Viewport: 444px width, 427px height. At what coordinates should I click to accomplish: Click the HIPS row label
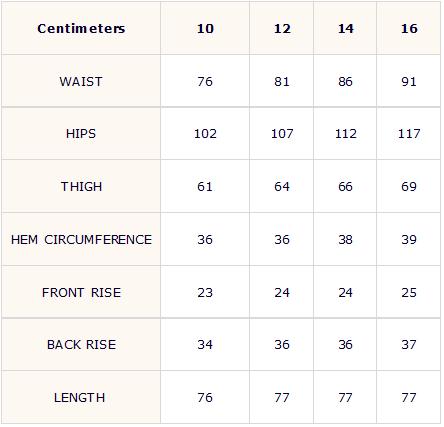[81, 134]
